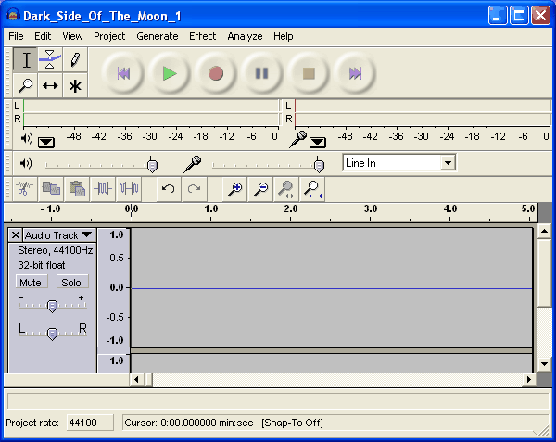This screenshot has width=556, height=442.
Task: Open the Analyze menu
Action: point(245,36)
